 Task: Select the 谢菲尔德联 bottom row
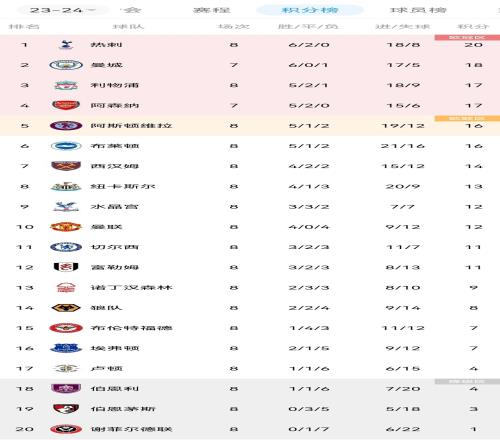point(250,429)
